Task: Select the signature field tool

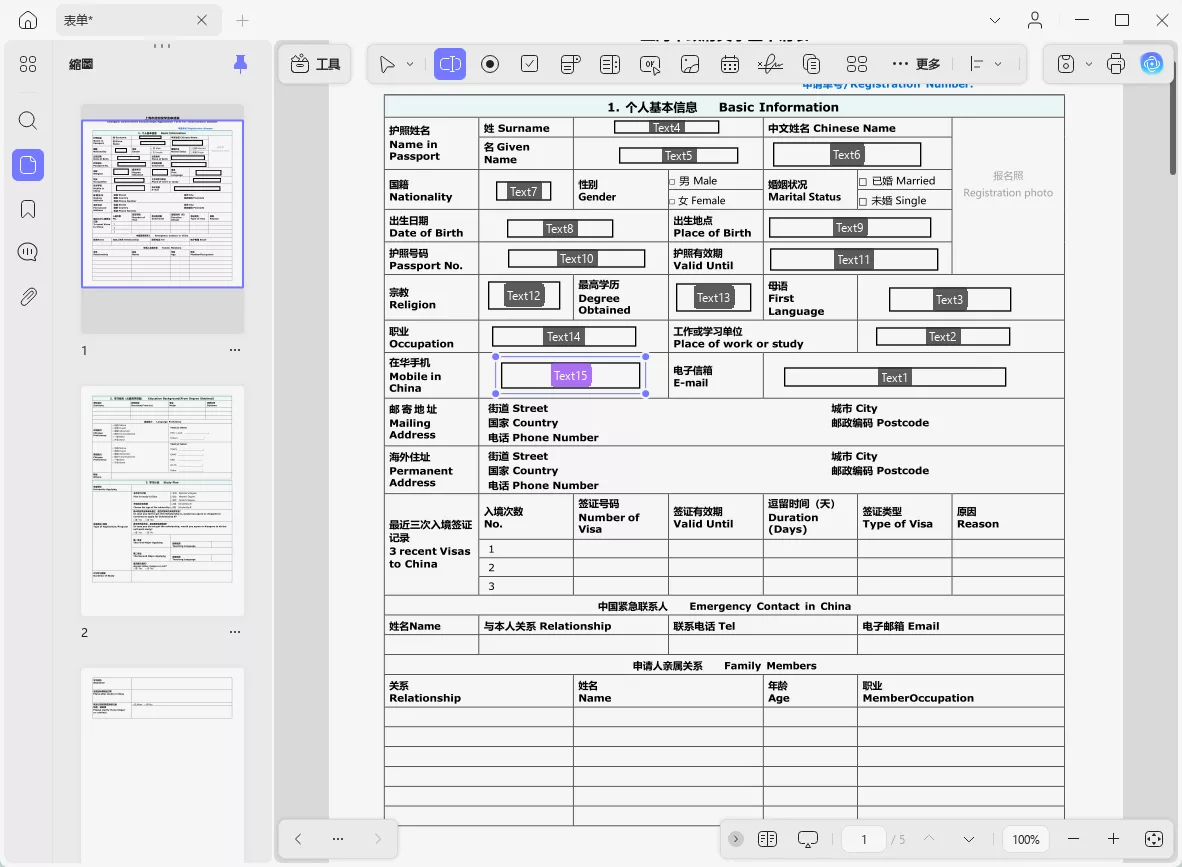Action: (770, 64)
